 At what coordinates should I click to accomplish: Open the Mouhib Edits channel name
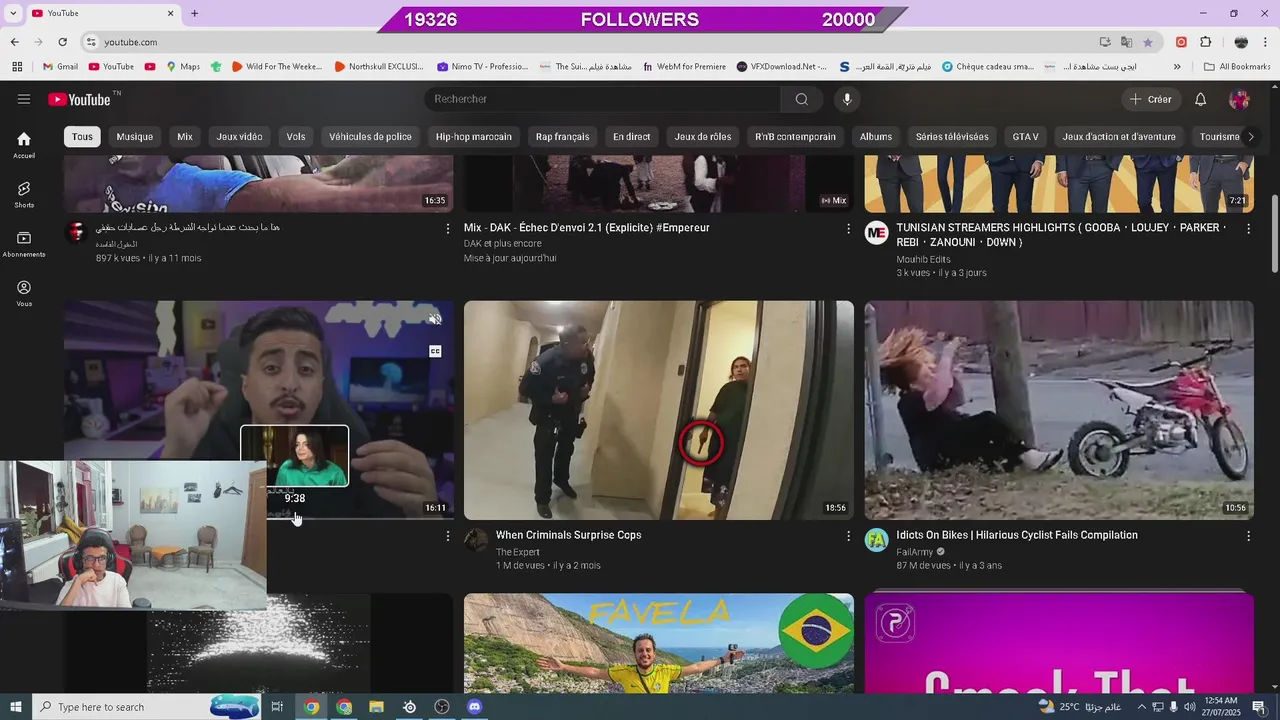click(923, 259)
